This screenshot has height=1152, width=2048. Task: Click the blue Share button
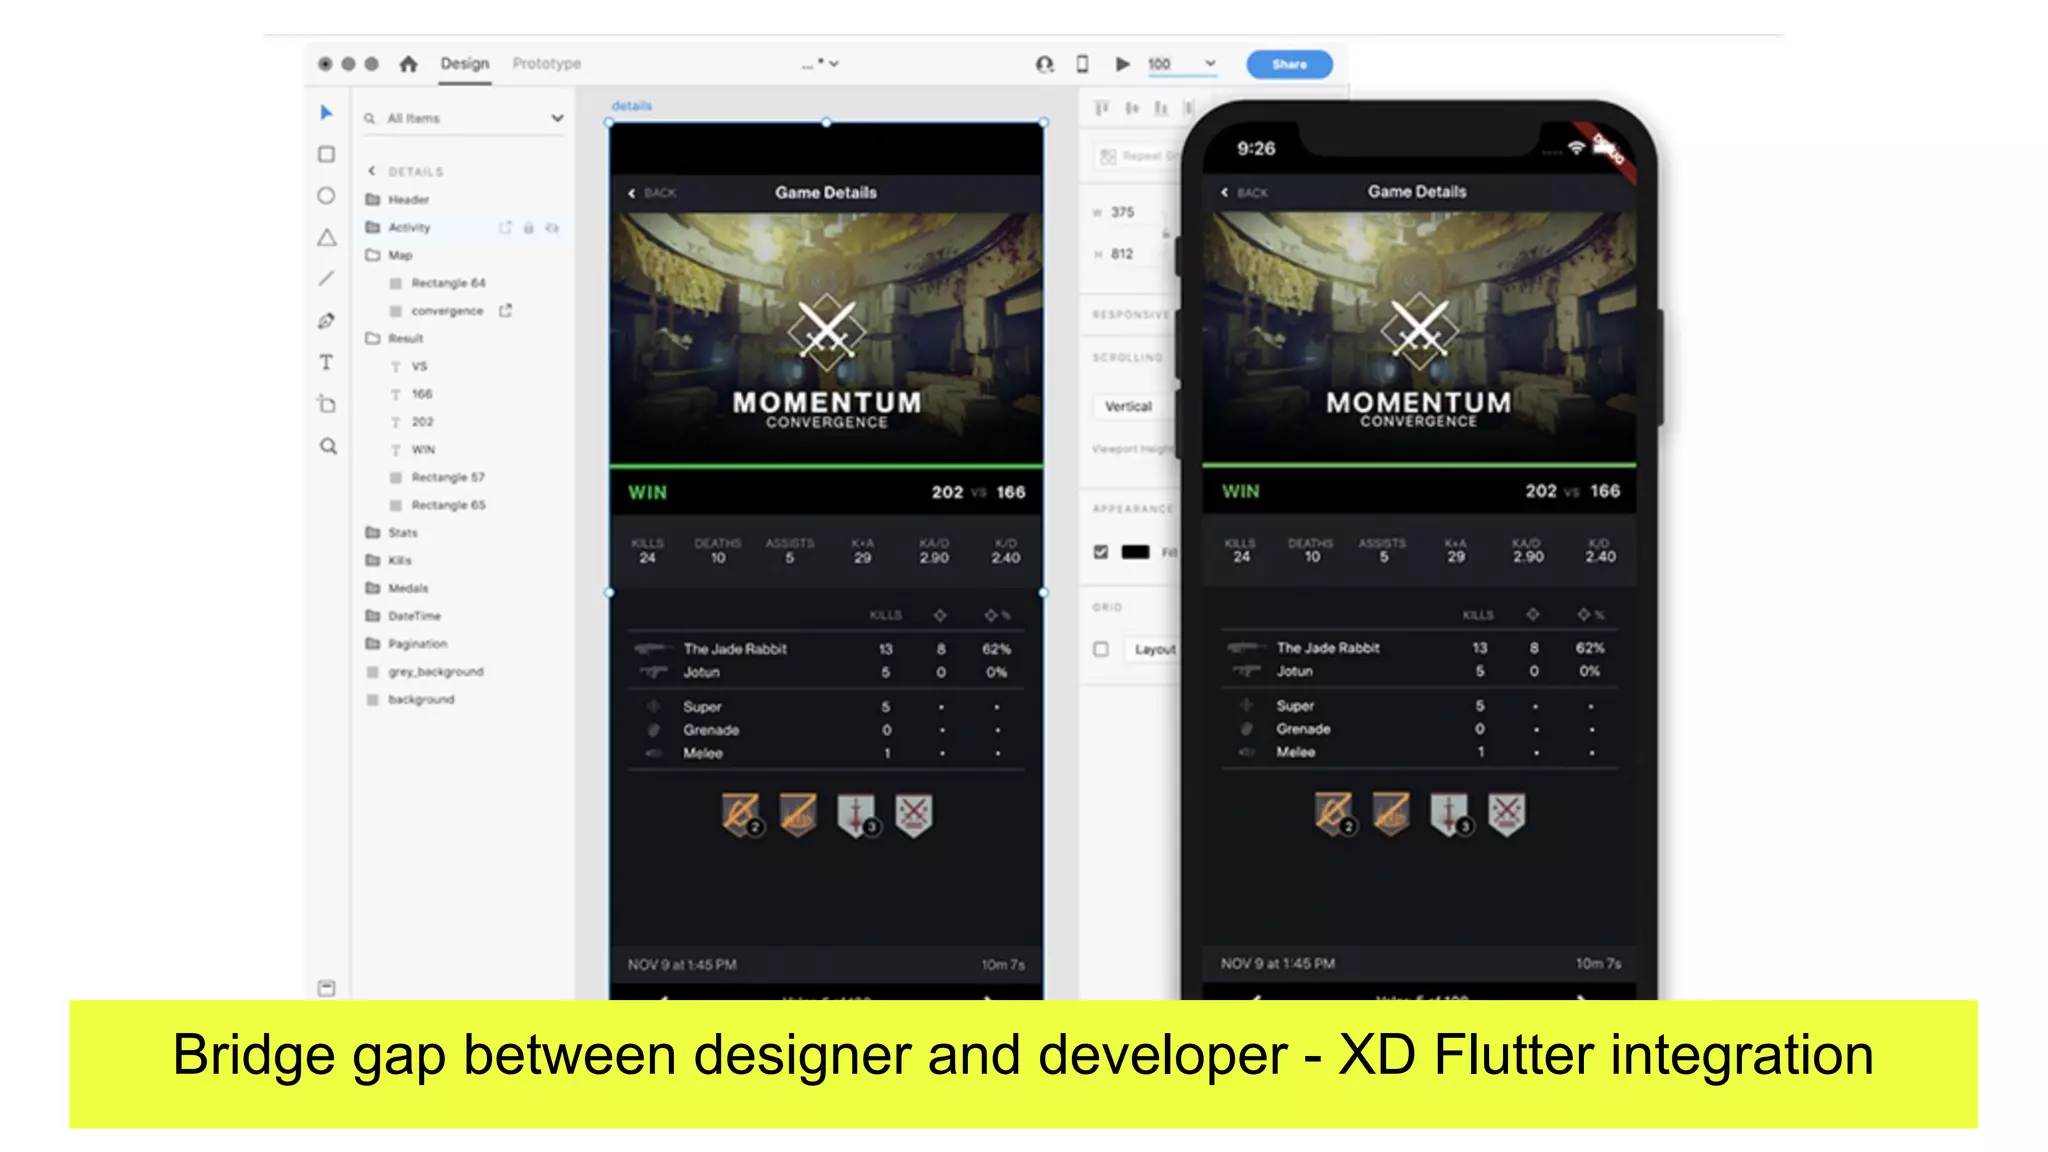pos(1289,64)
